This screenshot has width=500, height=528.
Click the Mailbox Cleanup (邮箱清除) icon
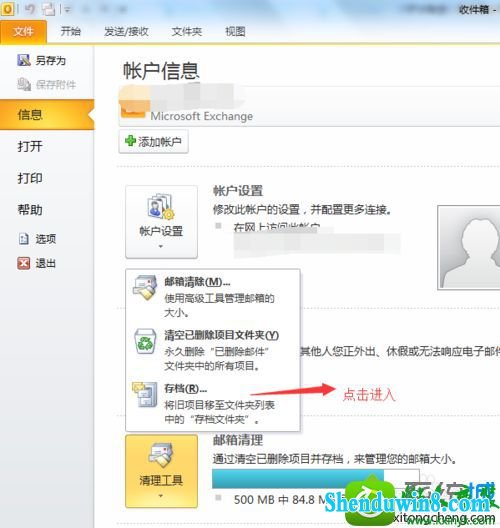pos(145,287)
